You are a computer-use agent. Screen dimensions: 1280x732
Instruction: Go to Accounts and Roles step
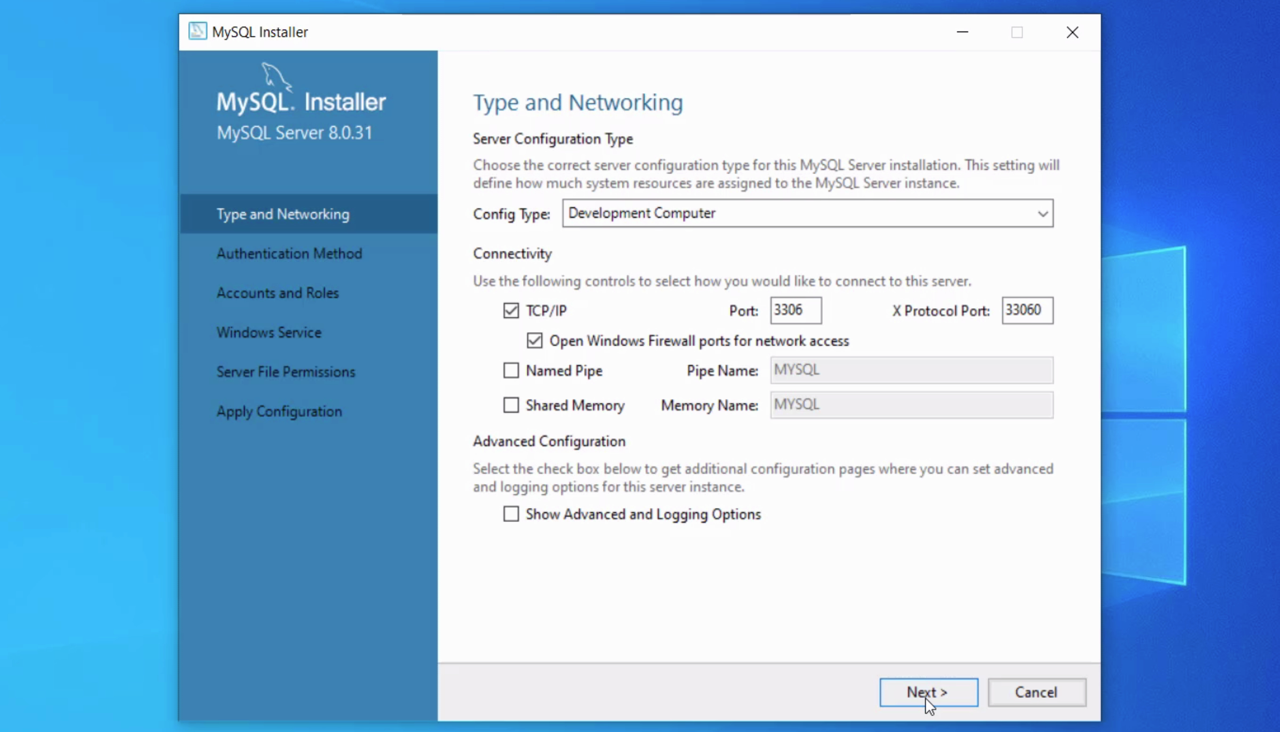pos(277,293)
